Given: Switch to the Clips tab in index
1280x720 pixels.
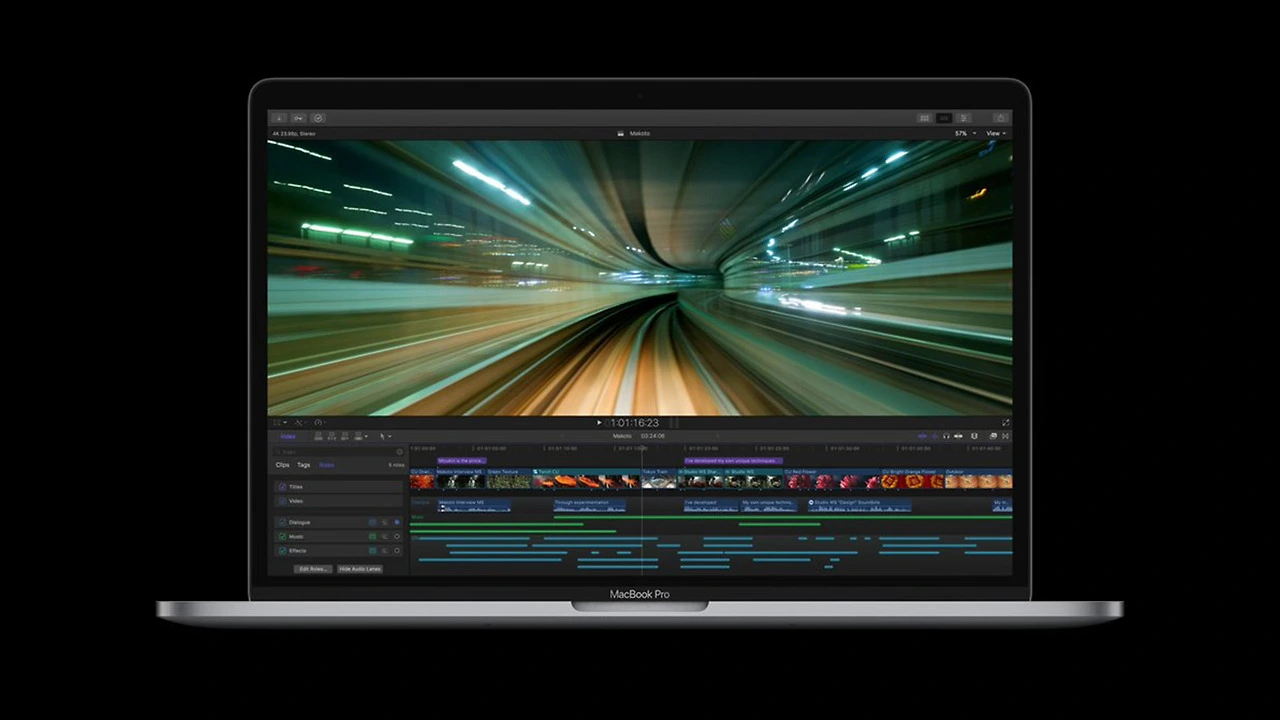Looking at the screenshot, I should (x=282, y=465).
